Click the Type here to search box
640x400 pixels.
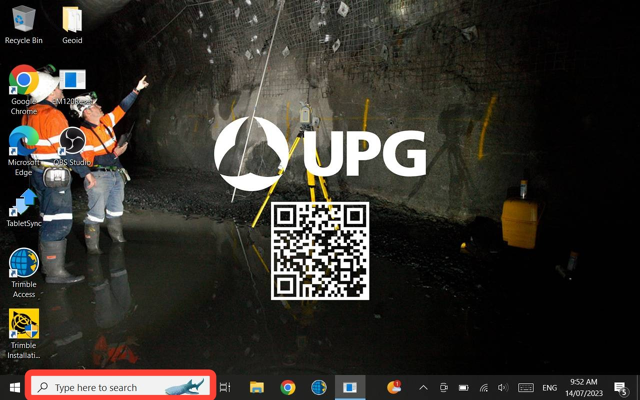[x=120, y=386]
